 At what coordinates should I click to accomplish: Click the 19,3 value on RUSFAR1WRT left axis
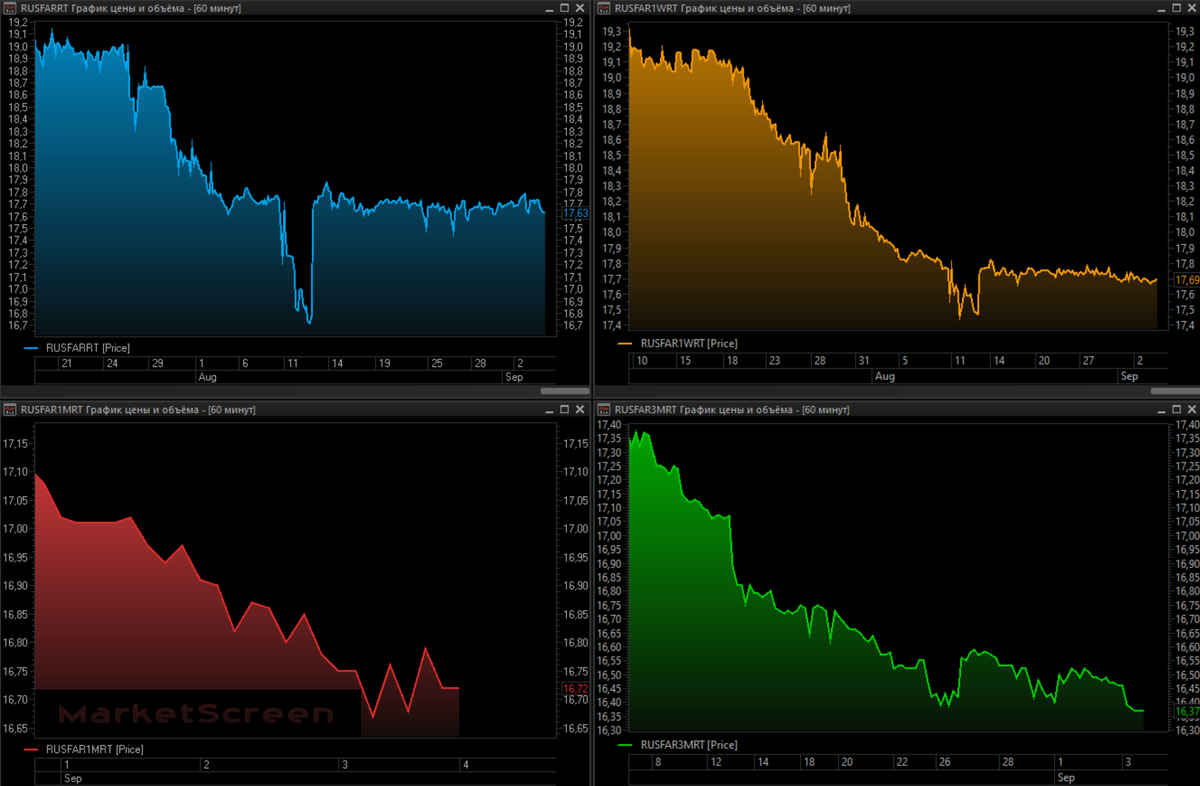pos(613,30)
